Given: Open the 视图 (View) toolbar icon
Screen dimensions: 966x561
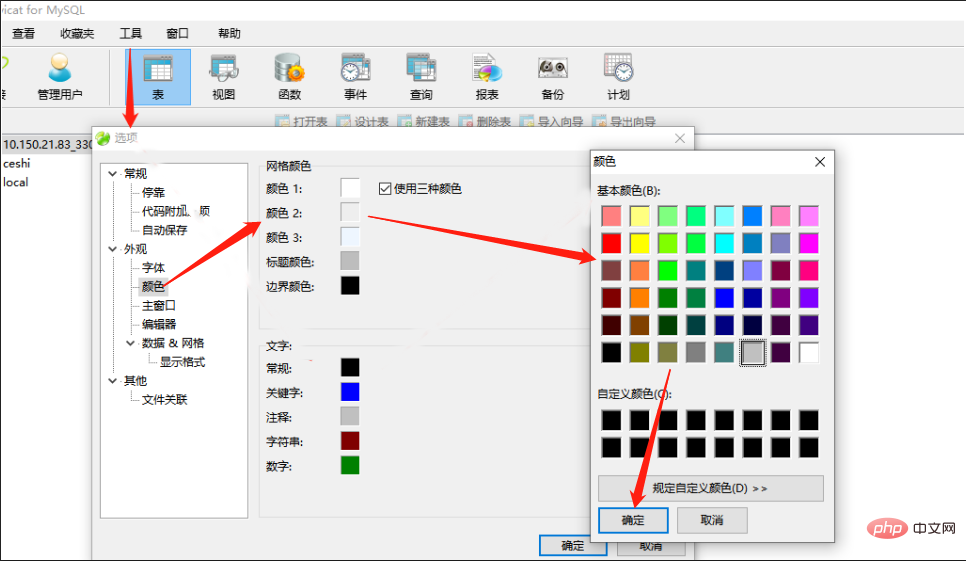Looking at the screenshot, I should pyautogui.click(x=224, y=77).
